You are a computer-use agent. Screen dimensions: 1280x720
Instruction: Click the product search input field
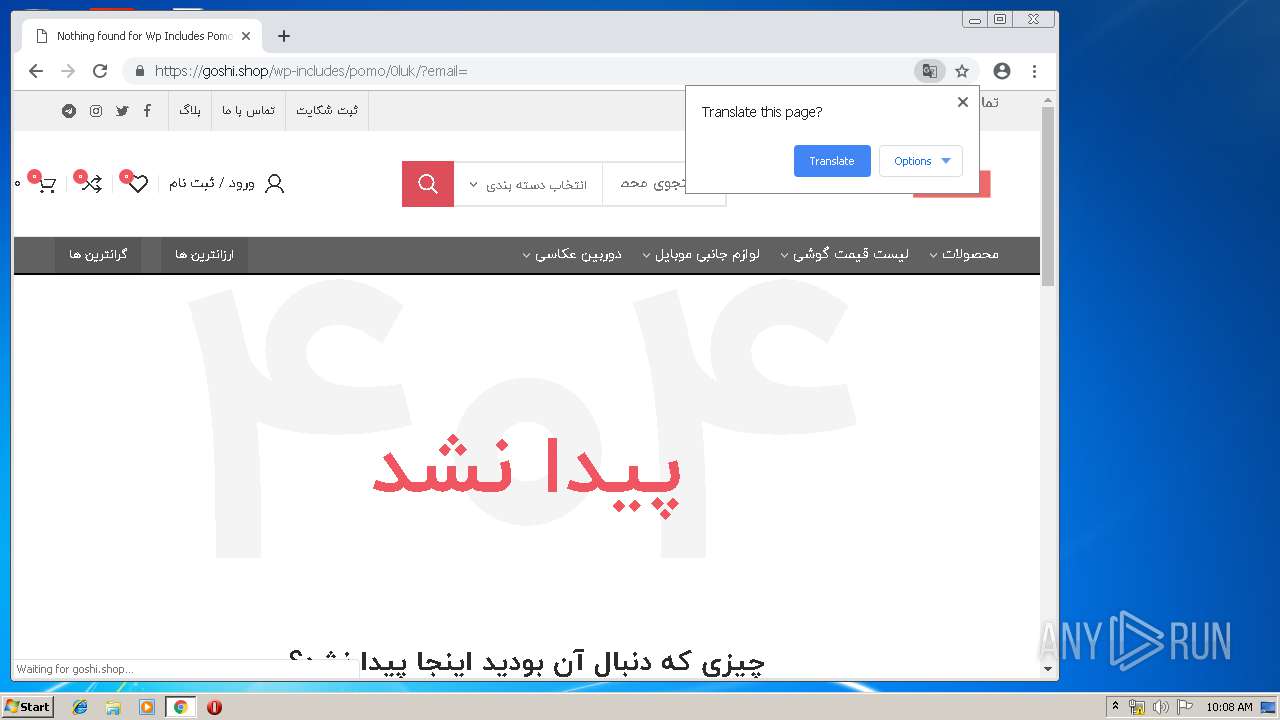coord(664,185)
